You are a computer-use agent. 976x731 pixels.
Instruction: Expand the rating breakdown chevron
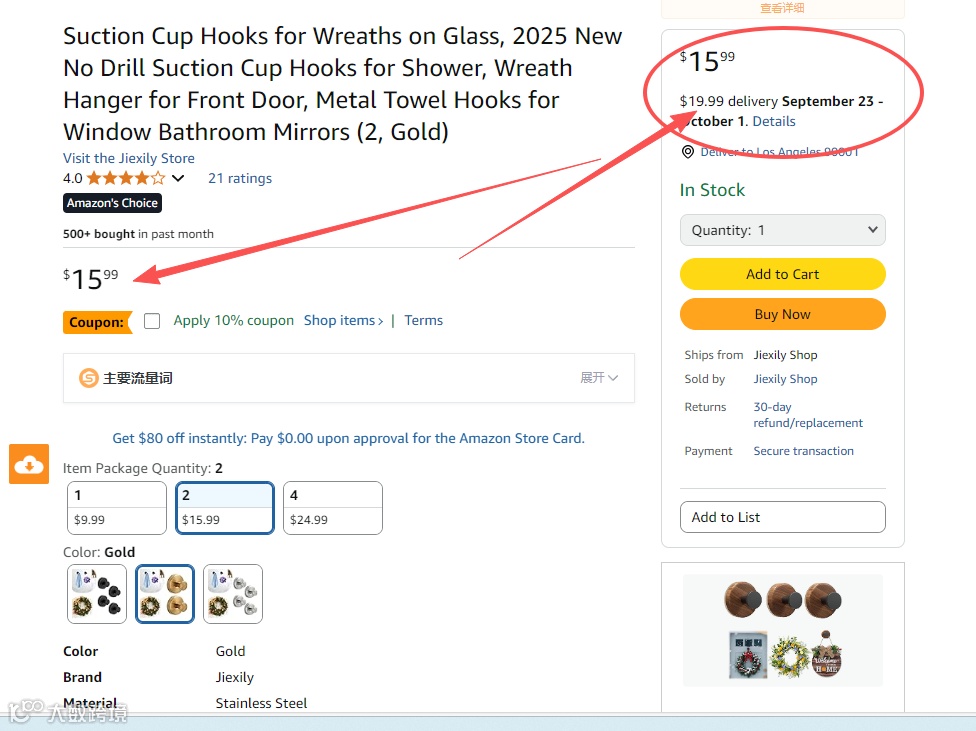pos(178,179)
